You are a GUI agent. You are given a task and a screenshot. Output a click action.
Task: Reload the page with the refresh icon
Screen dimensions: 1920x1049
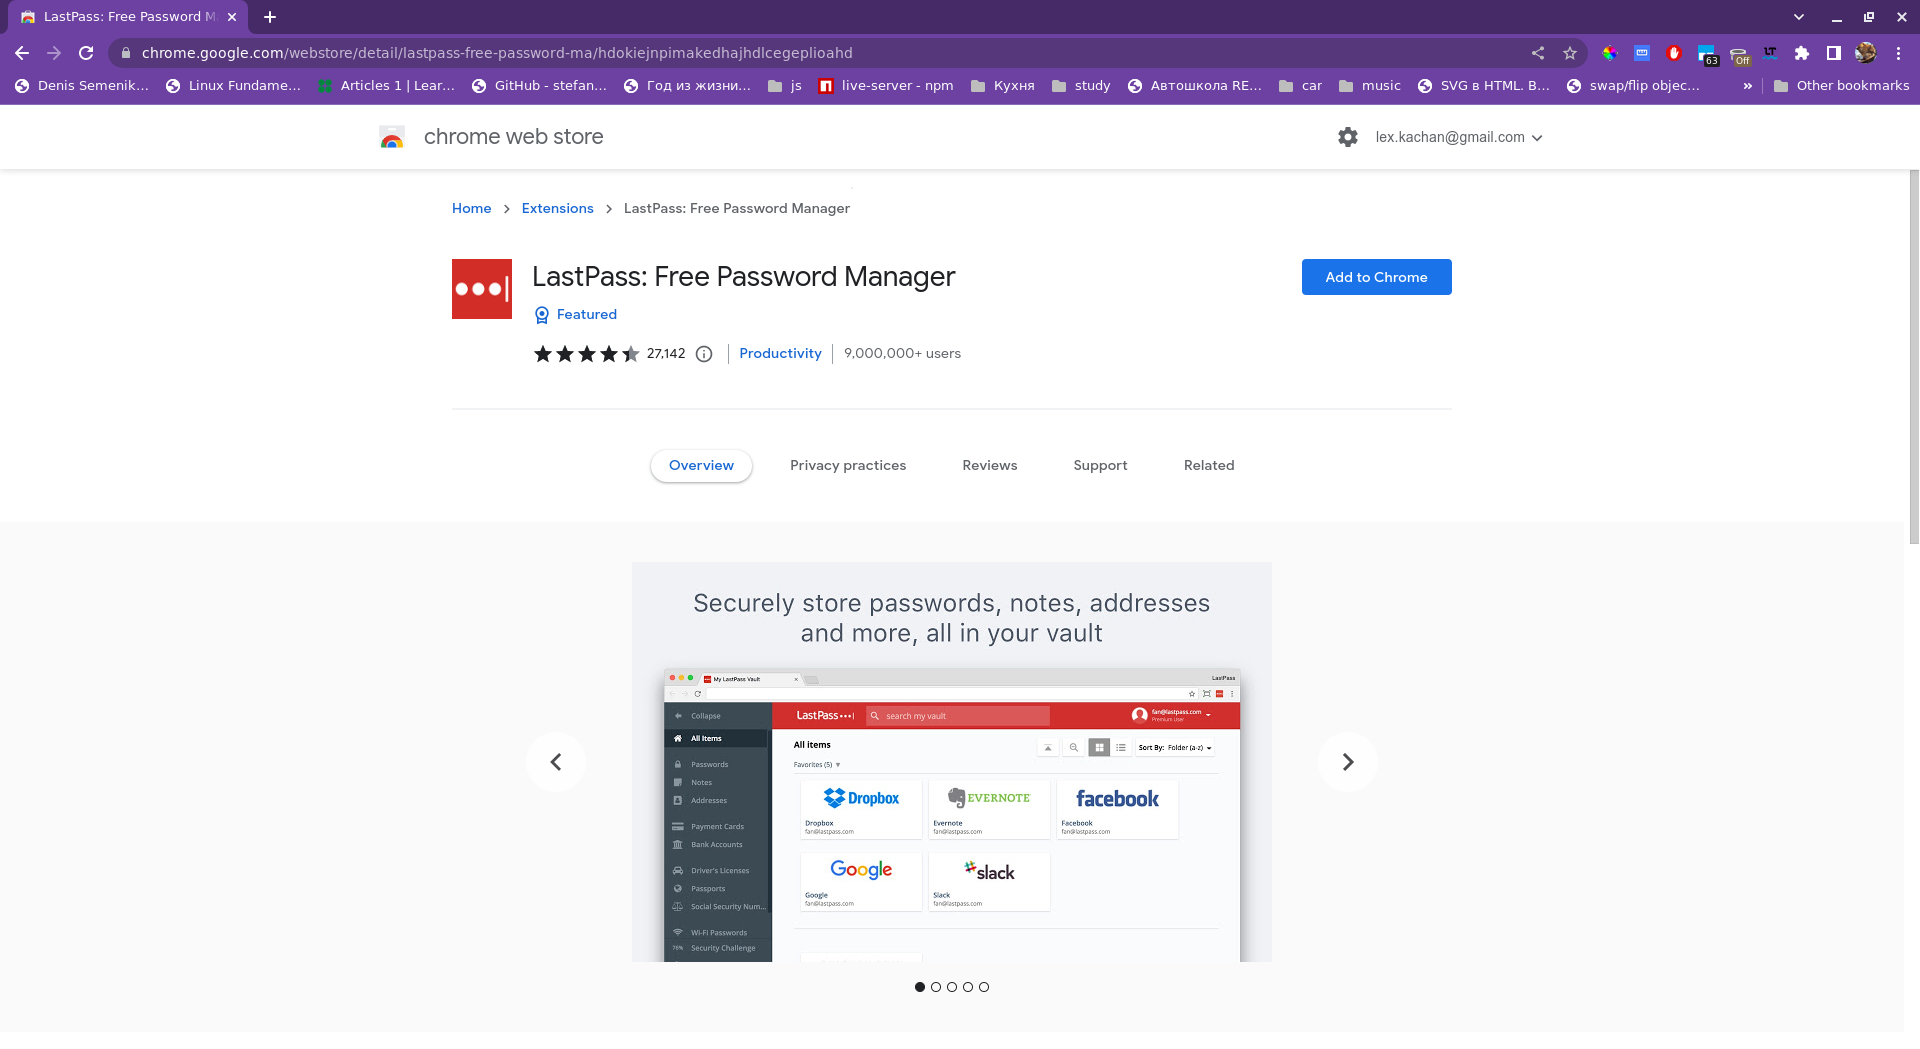point(86,53)
